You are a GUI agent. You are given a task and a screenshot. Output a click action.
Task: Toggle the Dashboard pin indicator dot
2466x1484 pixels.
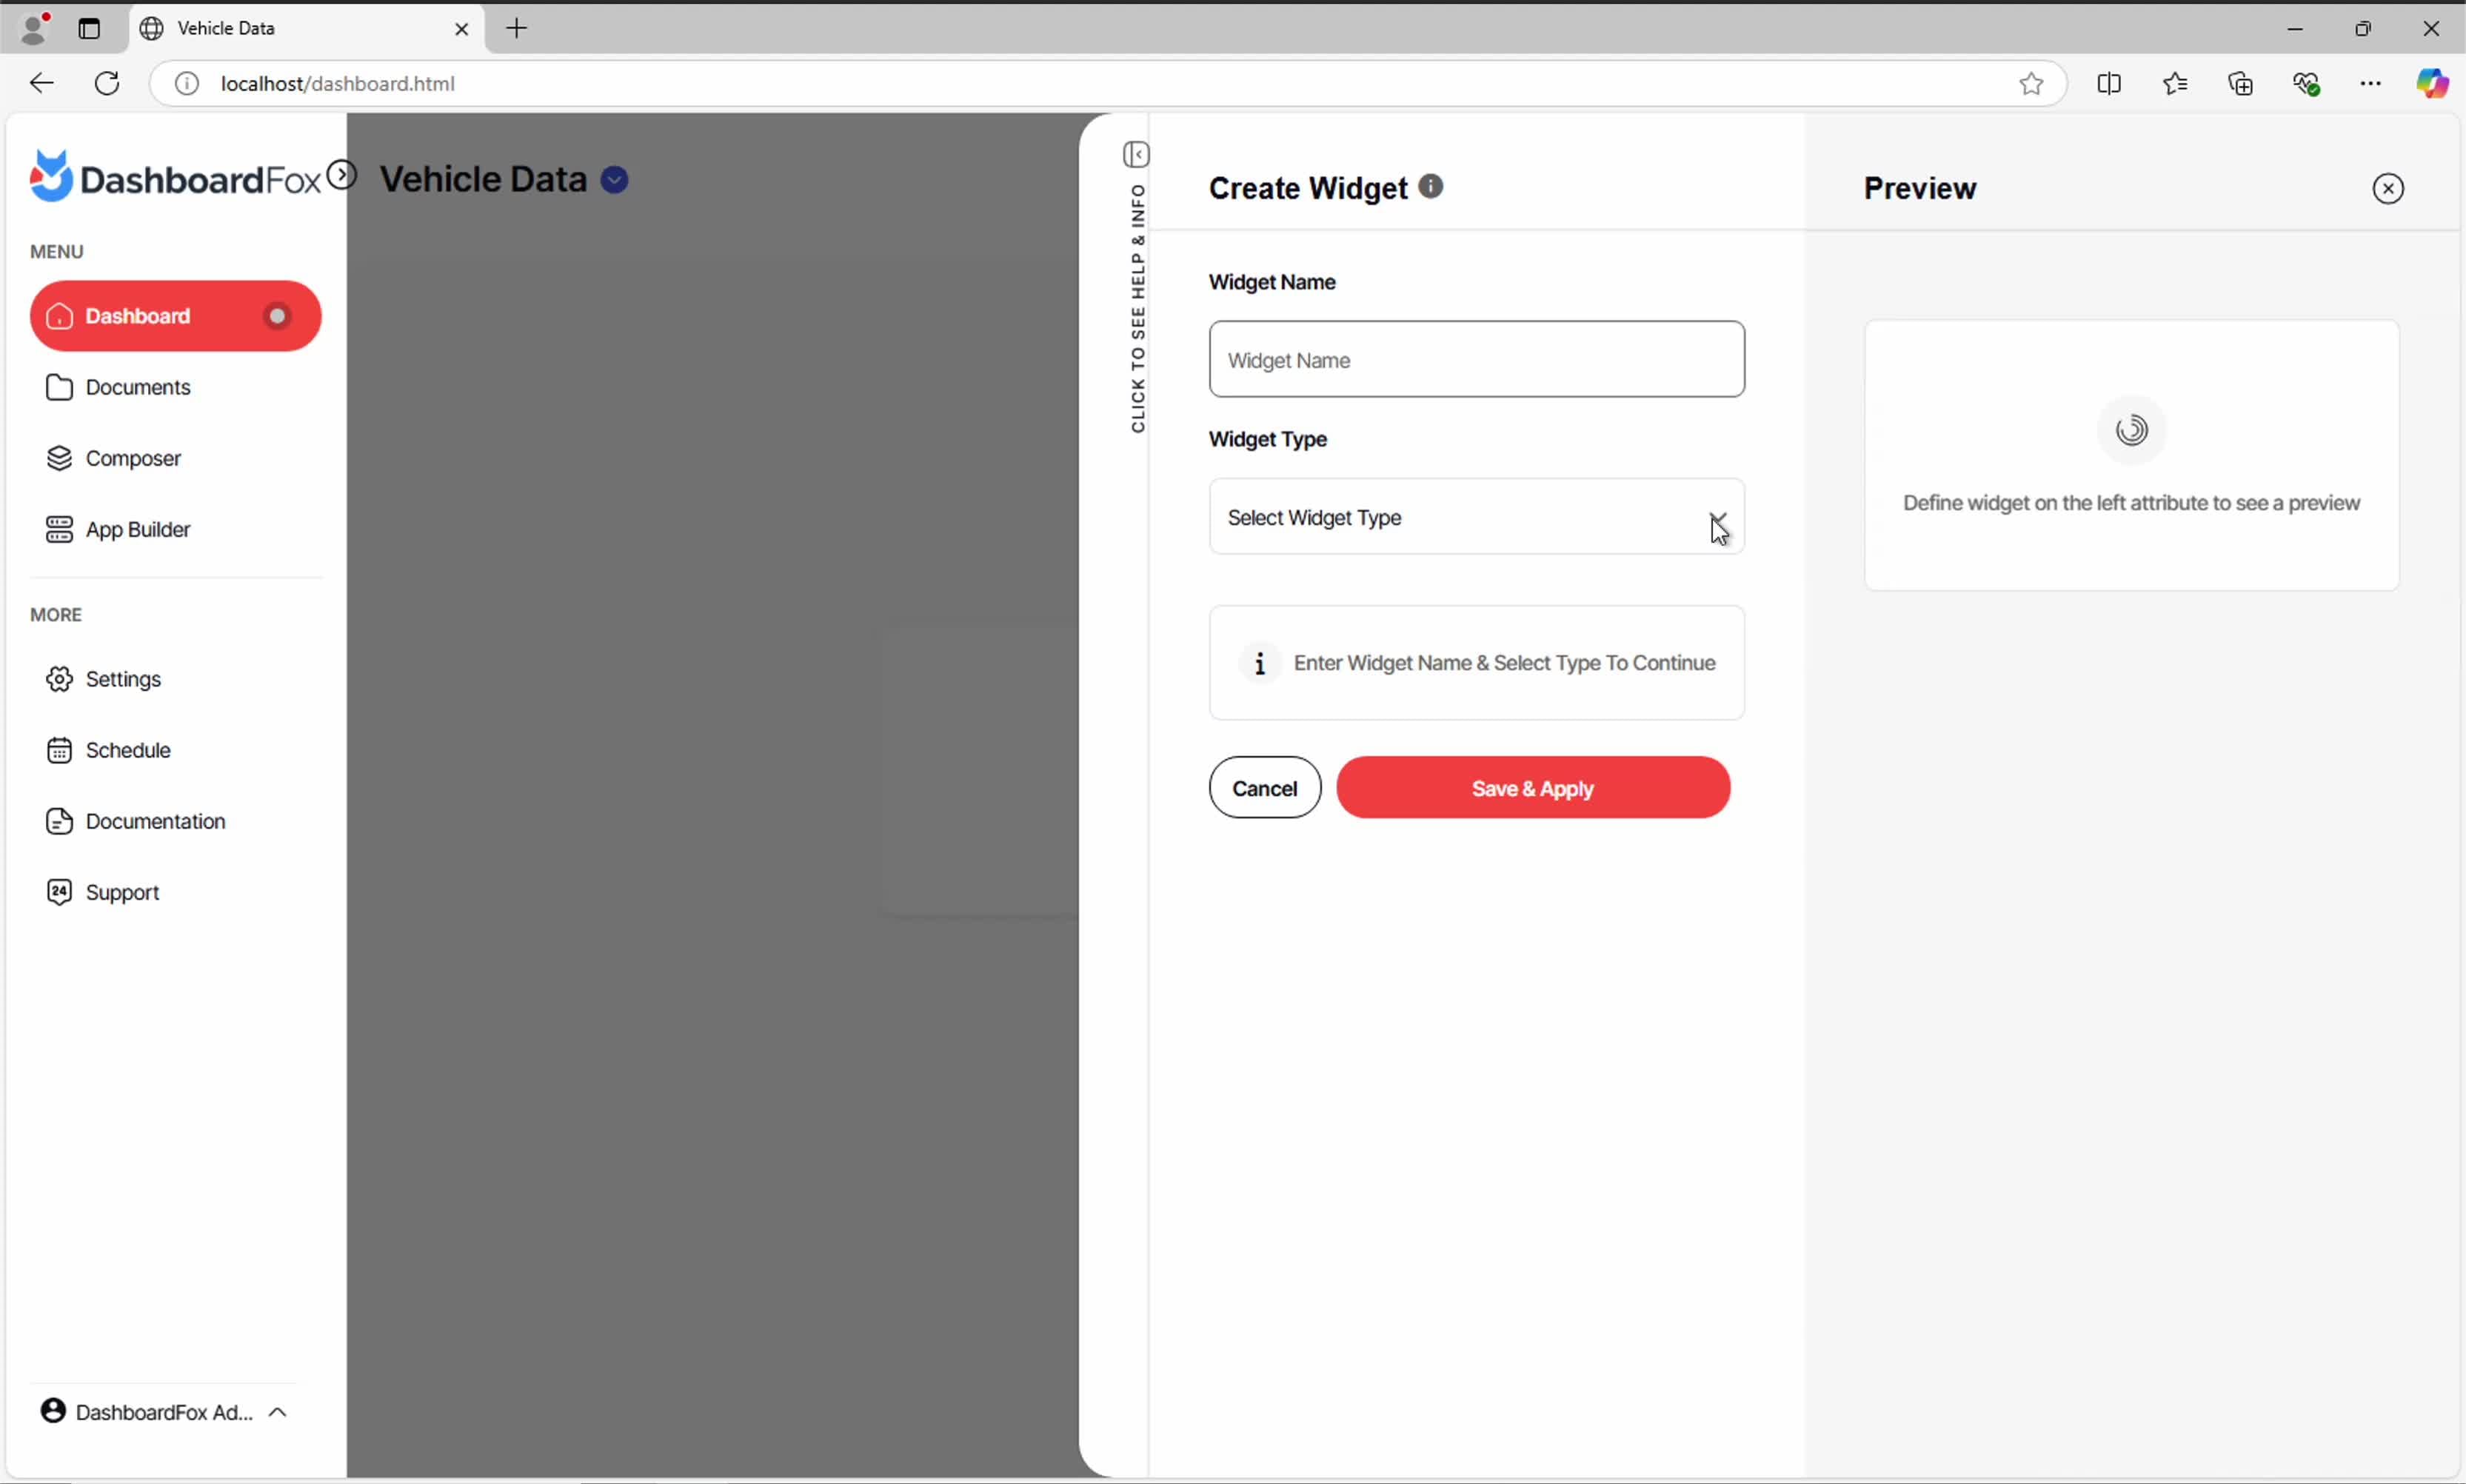[x=277, y=316]
